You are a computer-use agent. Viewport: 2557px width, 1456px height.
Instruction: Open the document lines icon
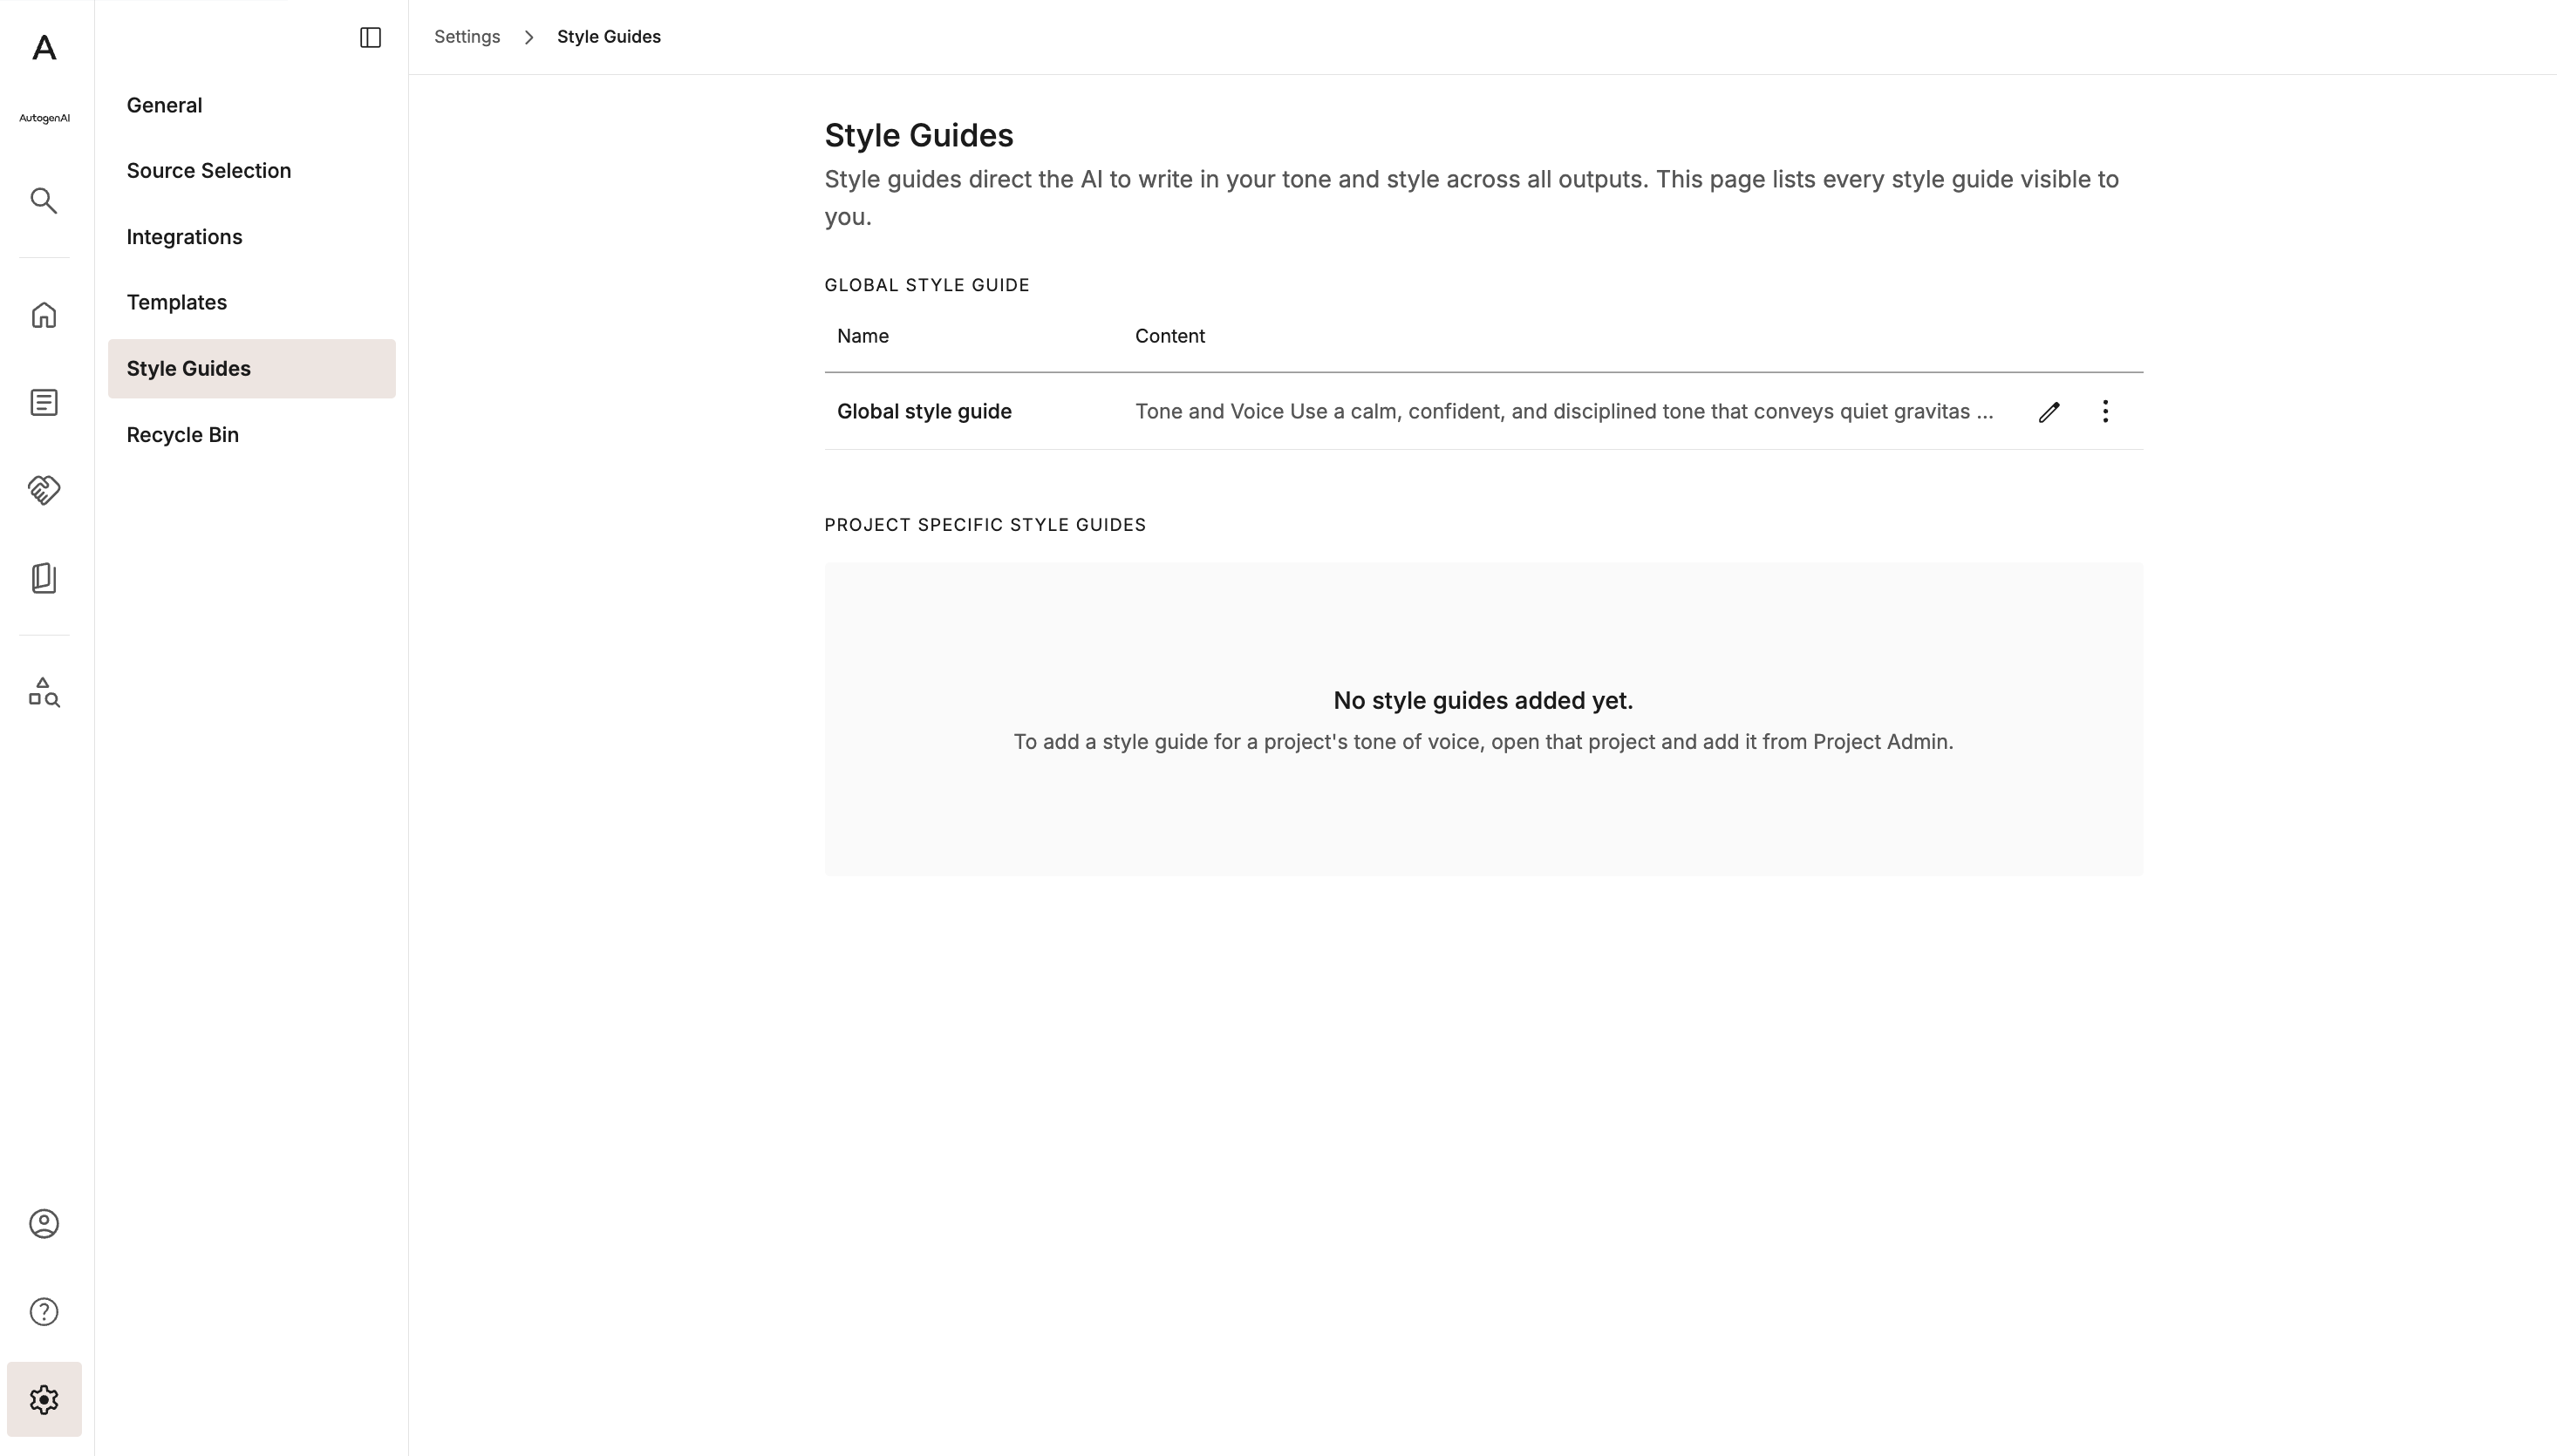point(44,403)
